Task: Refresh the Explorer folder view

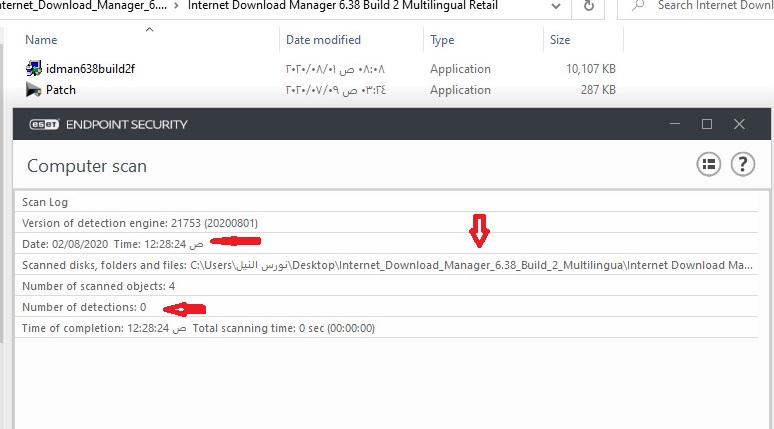Action: click(x=590, y=6)
